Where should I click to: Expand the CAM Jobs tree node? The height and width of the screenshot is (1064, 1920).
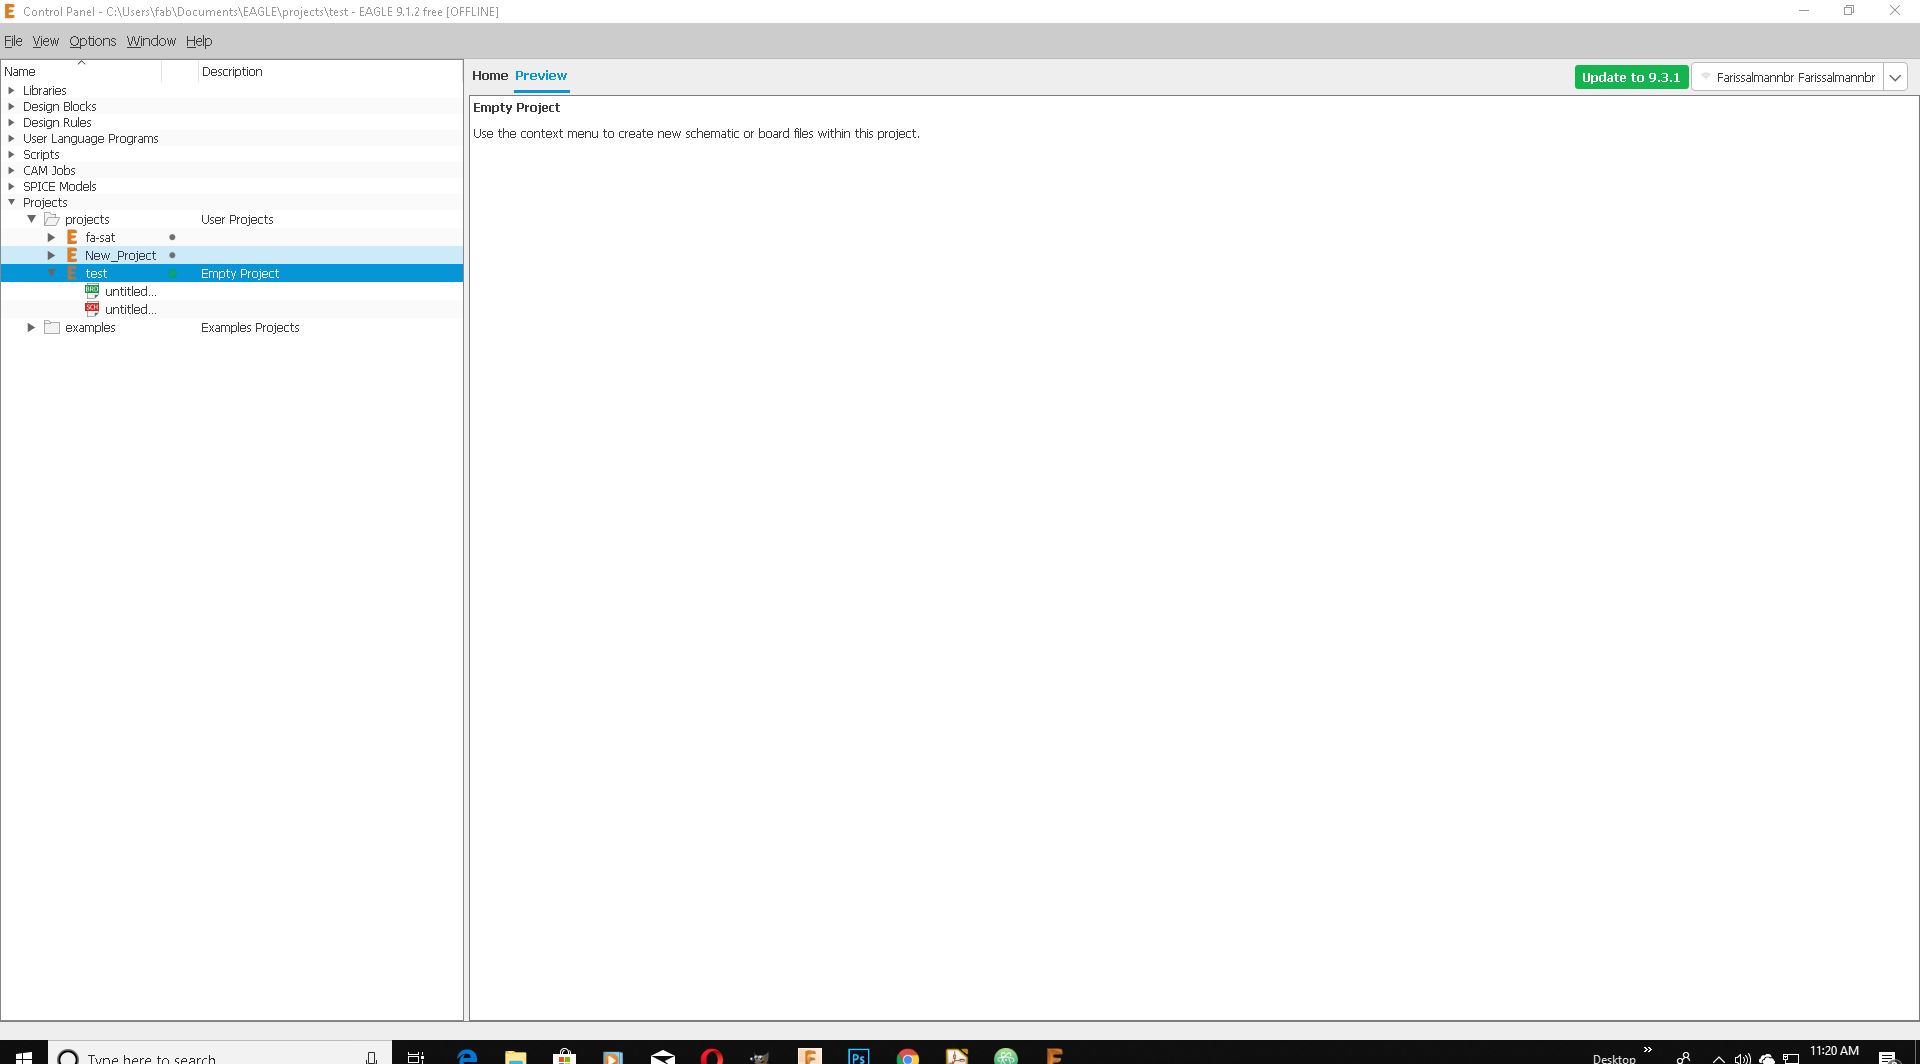[x=12, y=171]
